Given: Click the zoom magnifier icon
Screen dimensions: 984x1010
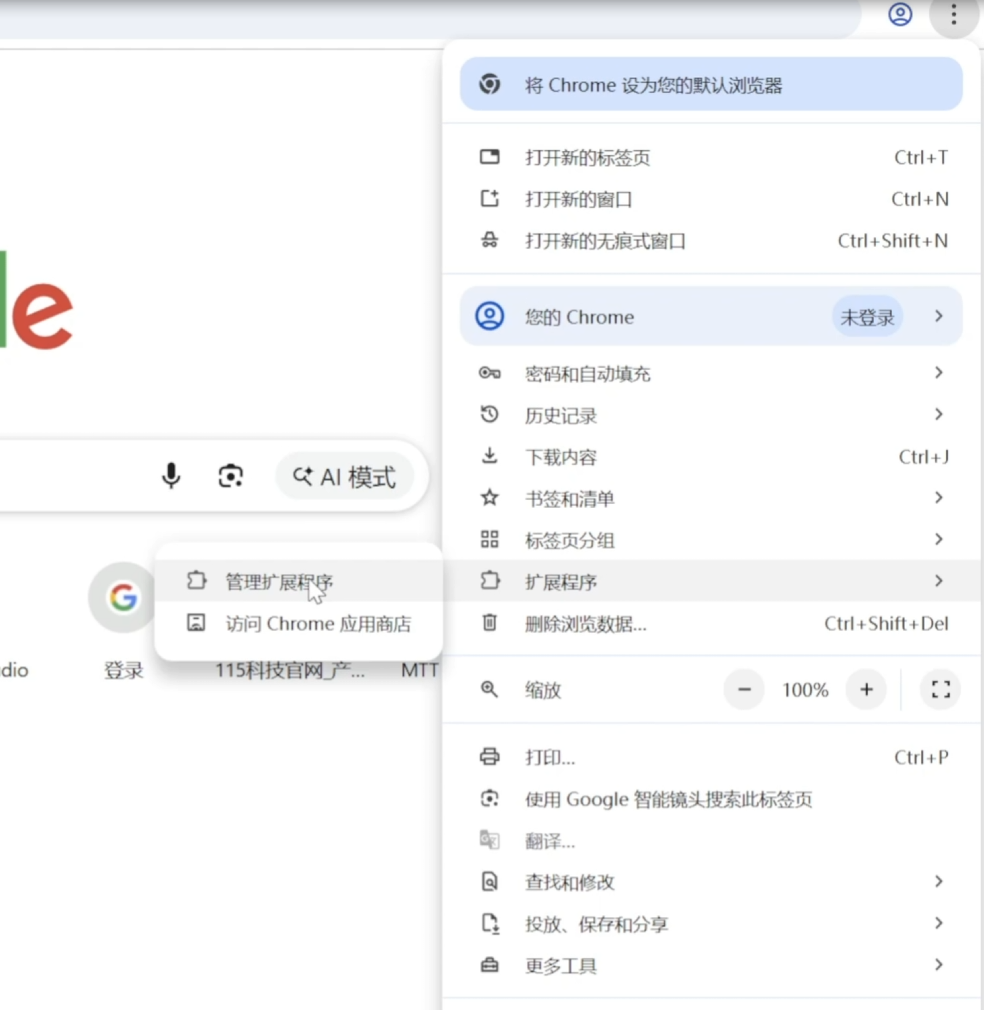Looking at the screenshot, I should [x=489, y=689].
